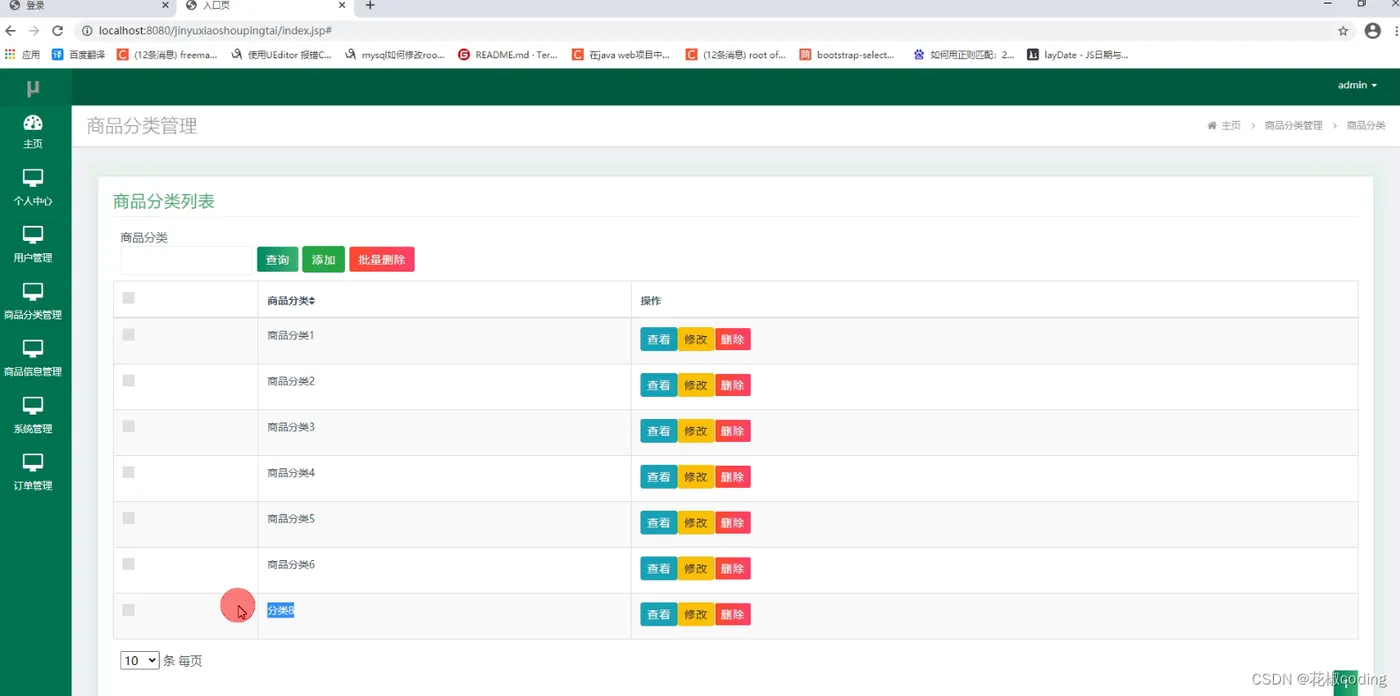Open the README.md bookmark
1400x696 pixels.
(508, 55)
